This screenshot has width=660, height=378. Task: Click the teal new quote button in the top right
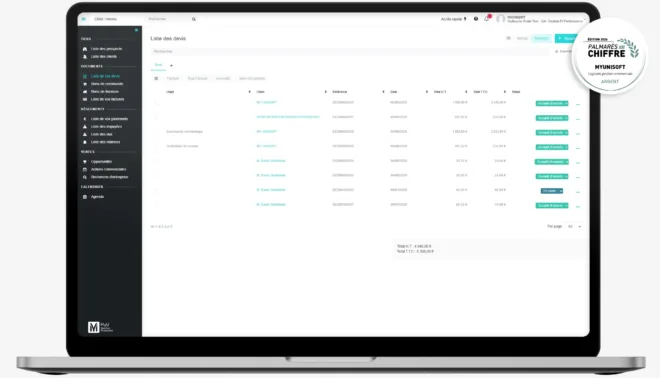point(566,38)
